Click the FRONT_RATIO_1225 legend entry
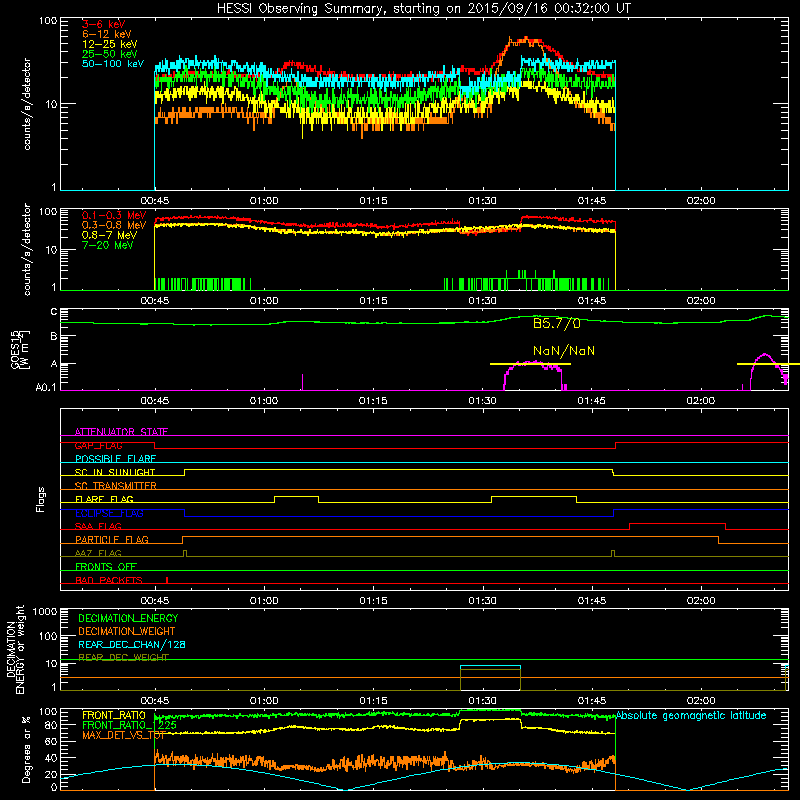The image size is (800, 800). coord(129,725)
